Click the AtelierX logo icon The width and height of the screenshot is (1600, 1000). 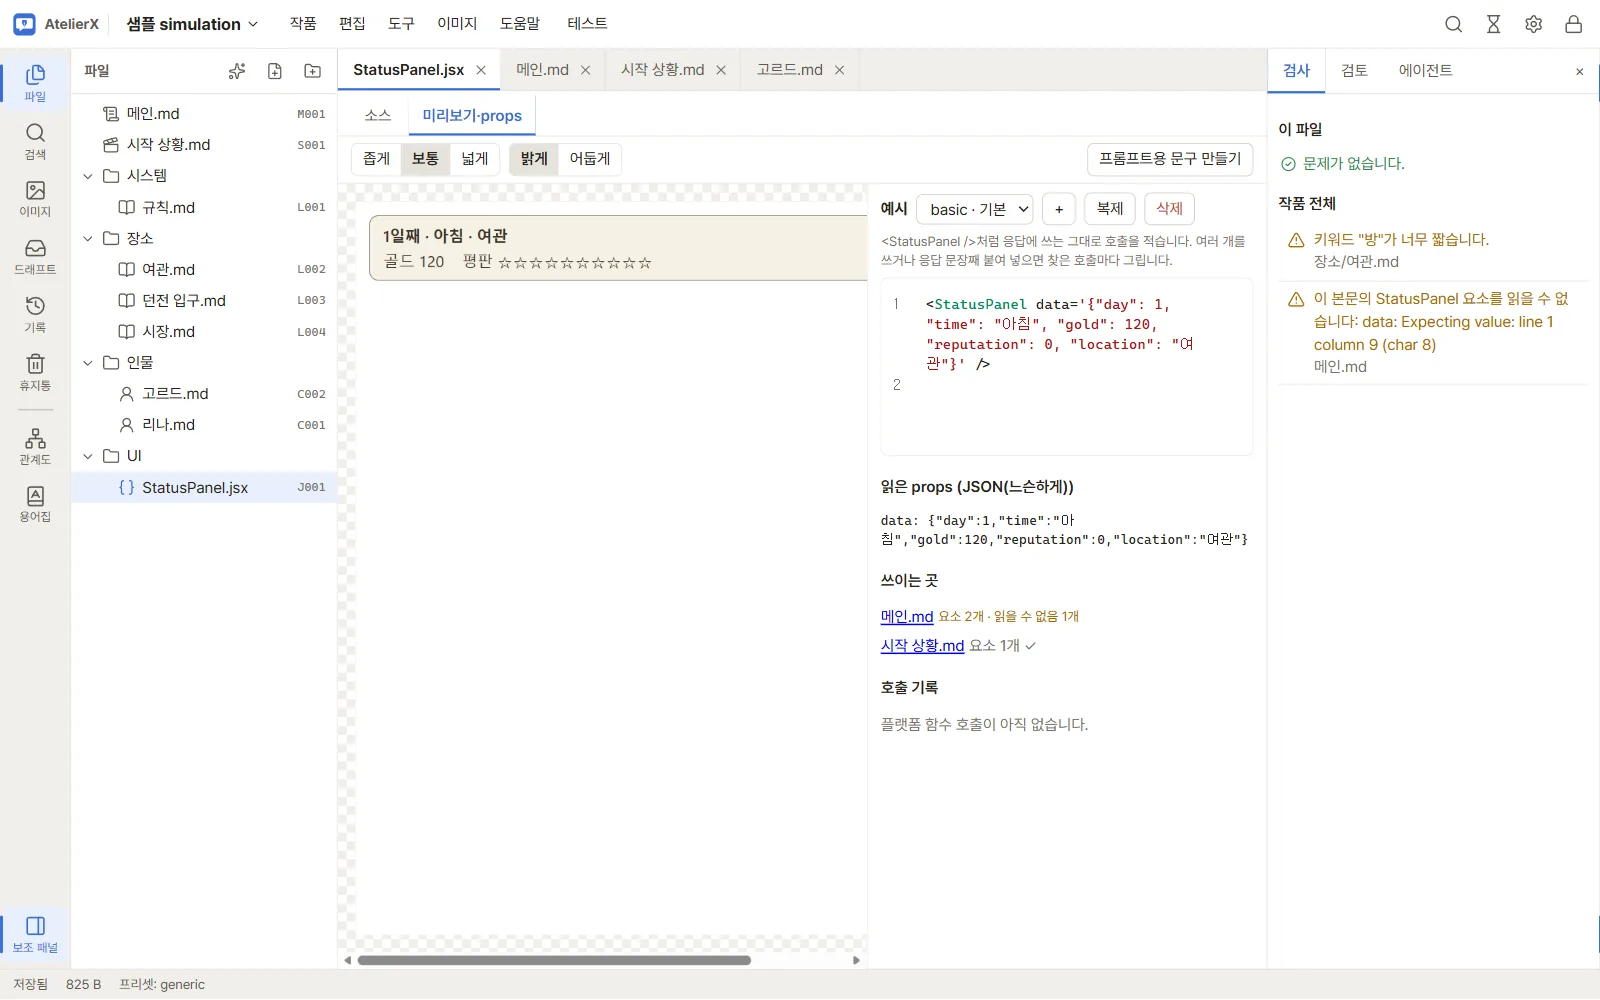pos(24,24)
